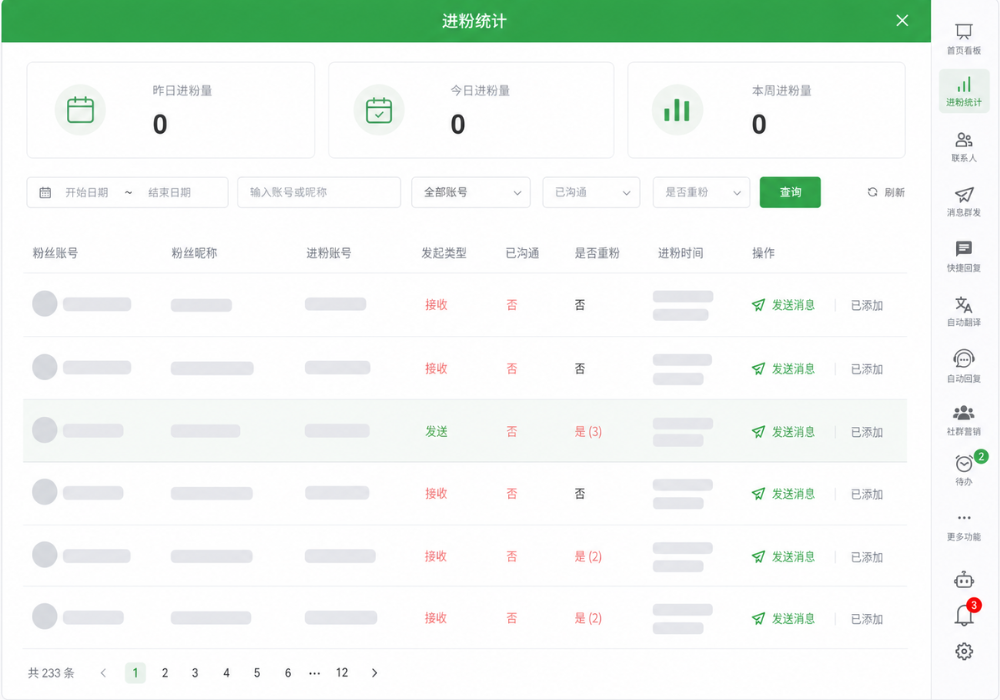Jump to last page 12
Image resolution: width=1000 pixels, height=700 pixels.
click(x=342, y=673)
